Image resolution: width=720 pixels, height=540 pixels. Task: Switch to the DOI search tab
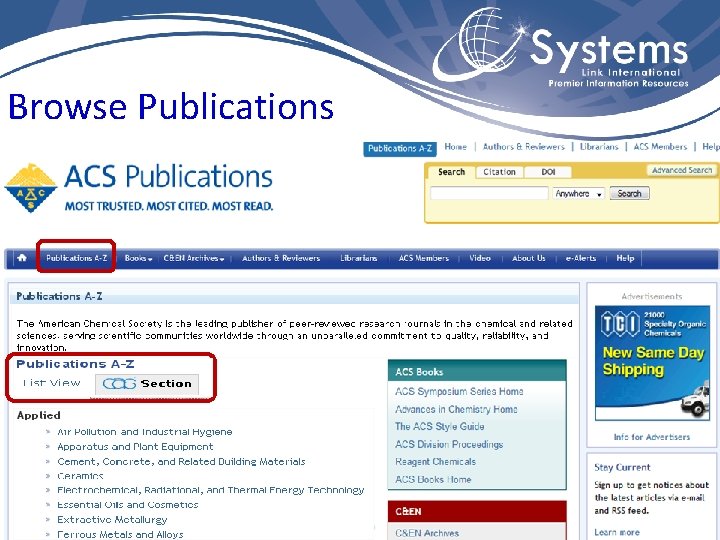point(548,172)
